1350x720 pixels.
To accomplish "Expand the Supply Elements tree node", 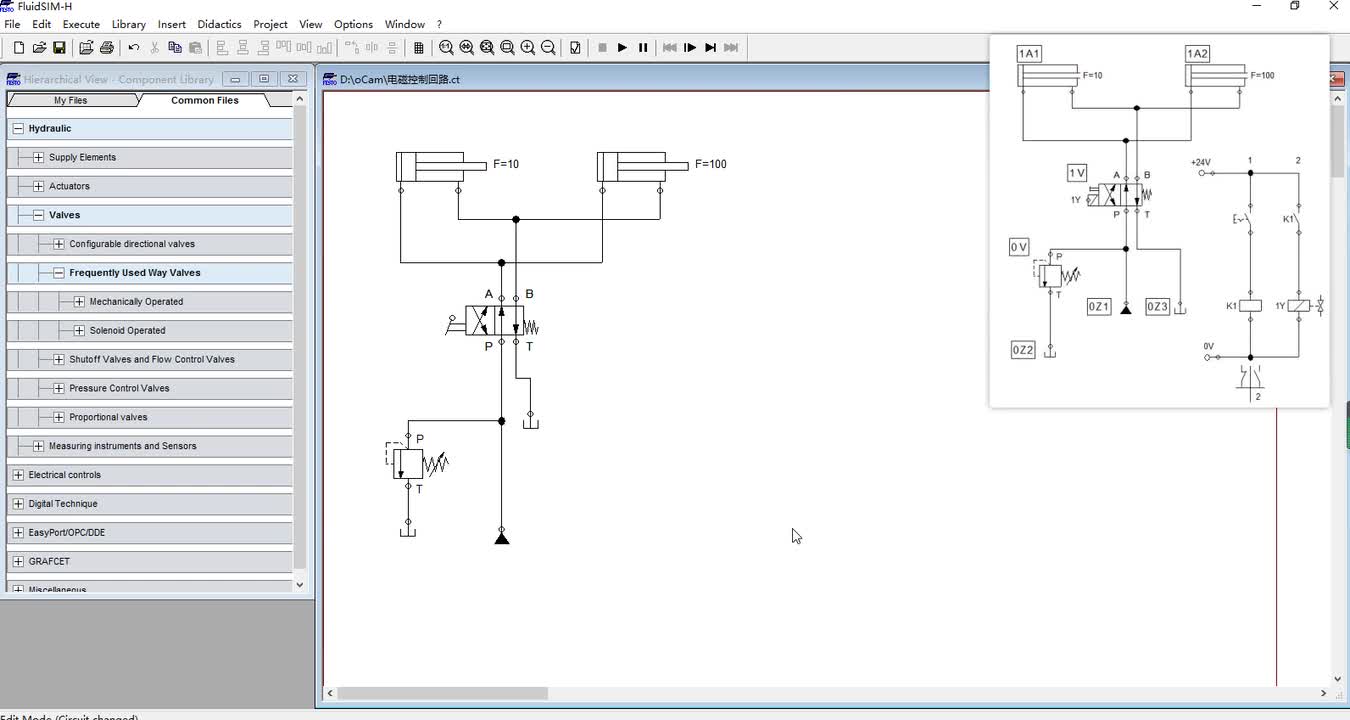I will [x=38, y=157].
